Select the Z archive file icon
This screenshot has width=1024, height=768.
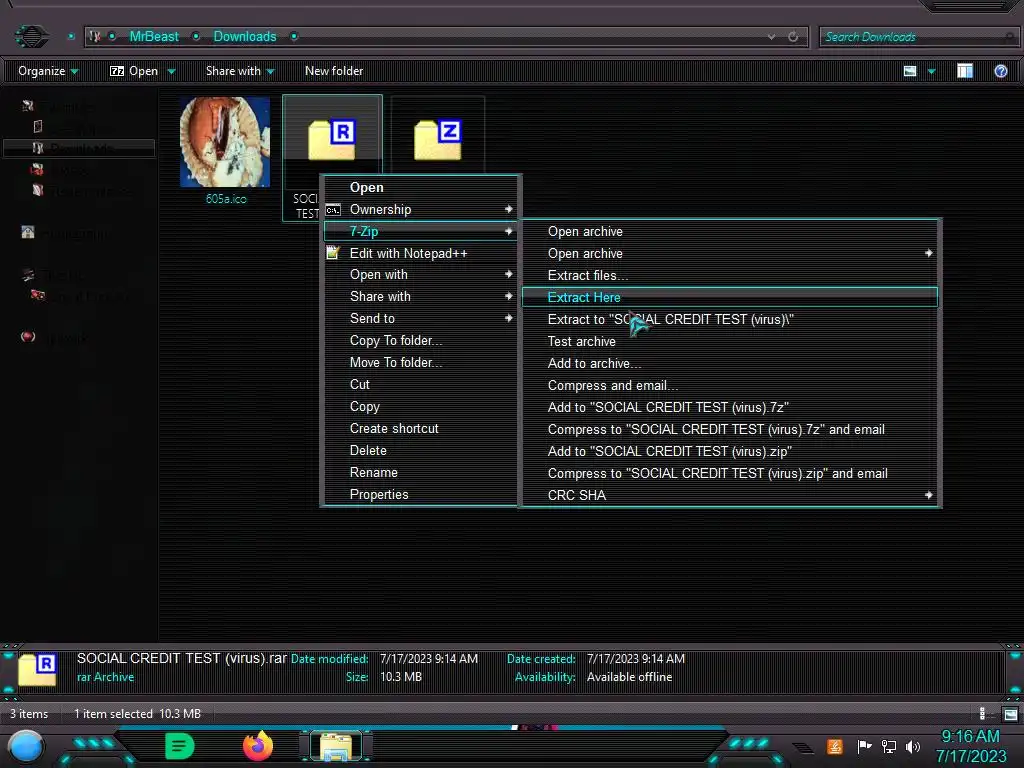(x=438, y=139)
